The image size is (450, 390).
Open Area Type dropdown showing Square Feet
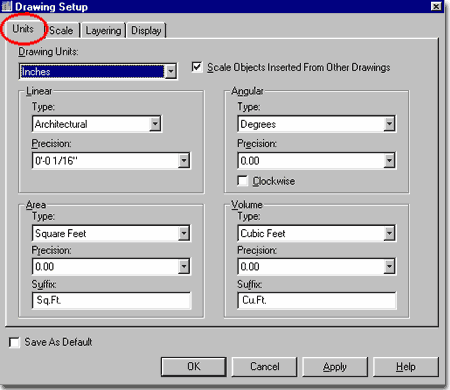[111, 233]
